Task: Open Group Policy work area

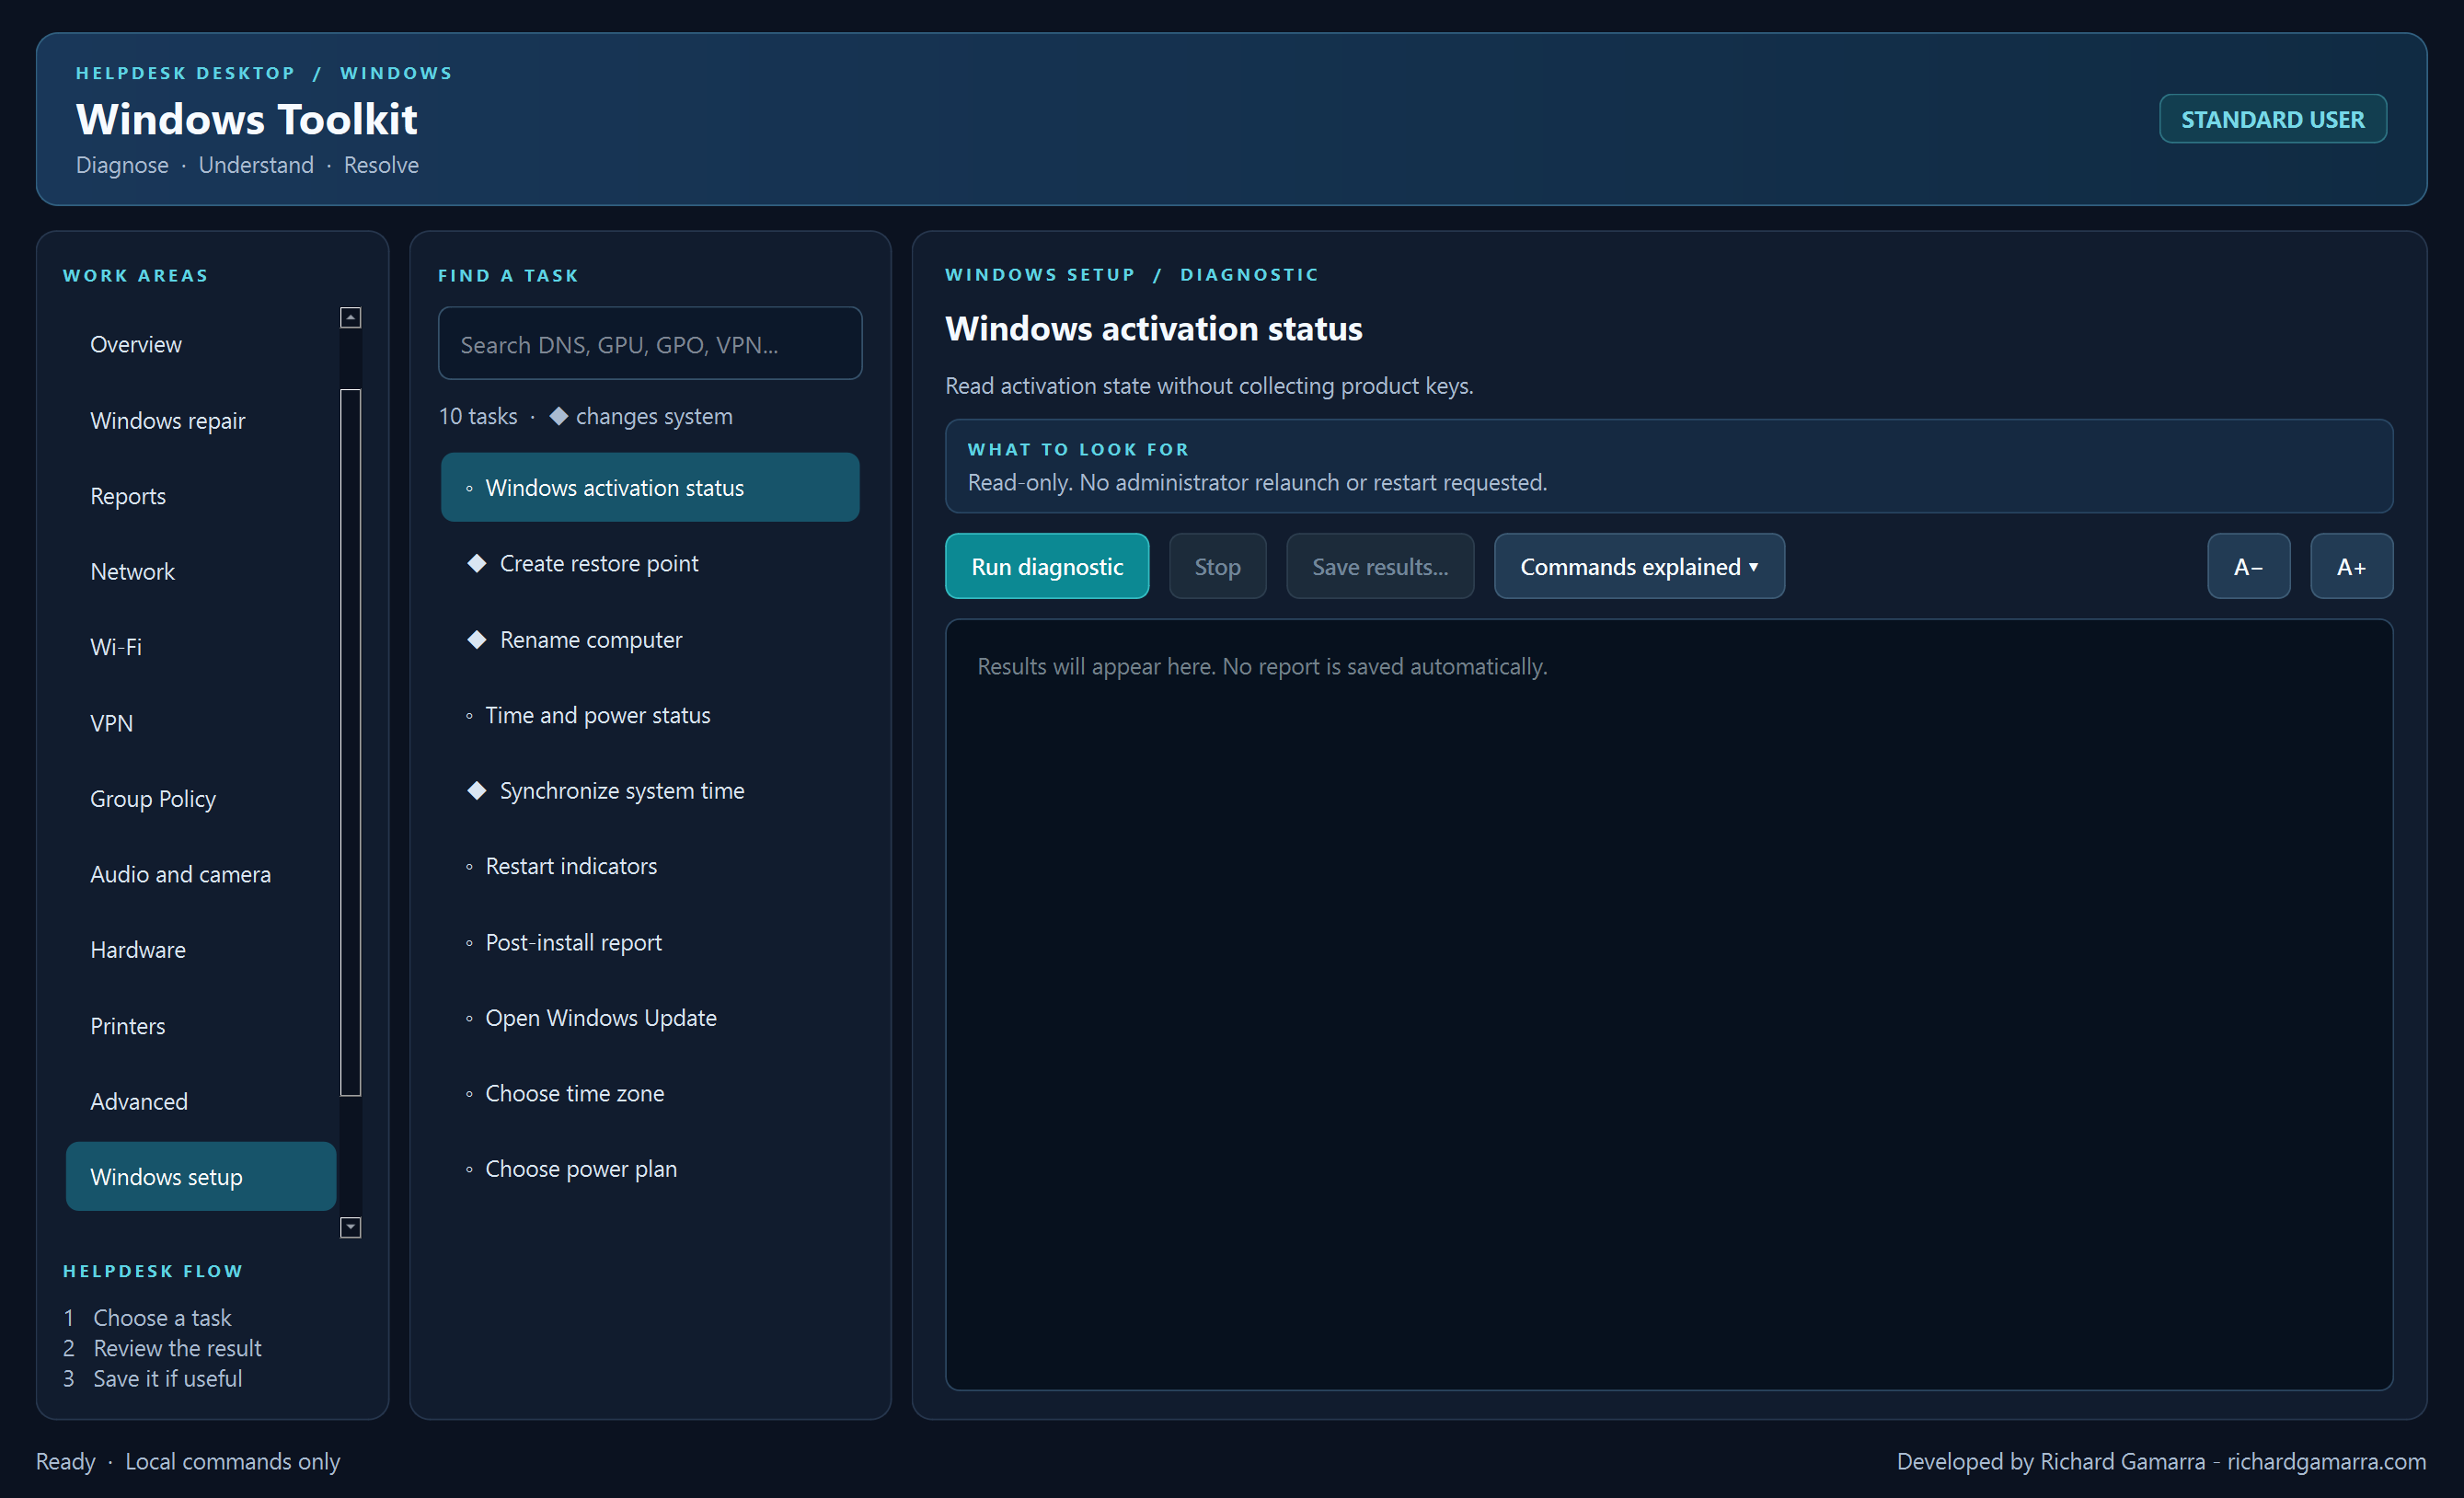Action: (x=200, y=798)
